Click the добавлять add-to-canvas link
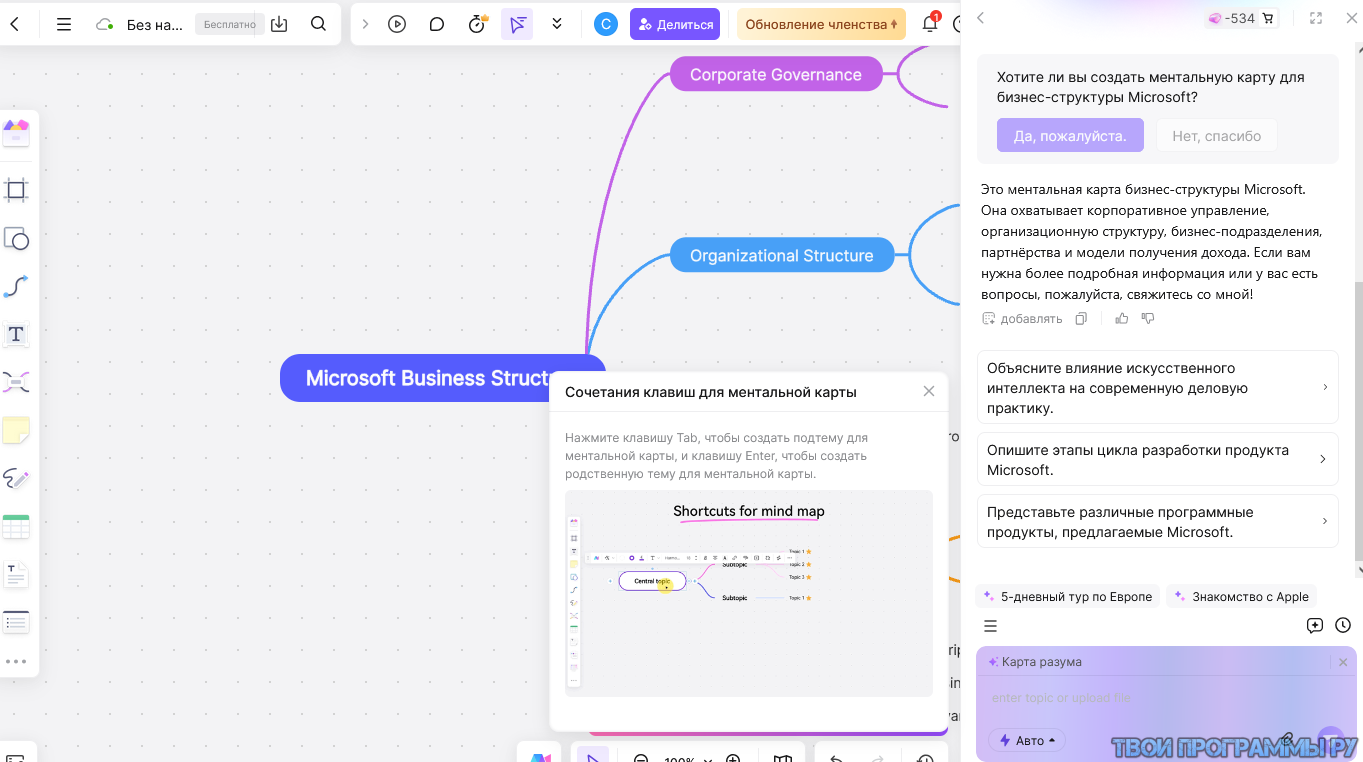Image resolution: width=1363 pixels, height=762 pixels. [x=1022, y=318]
